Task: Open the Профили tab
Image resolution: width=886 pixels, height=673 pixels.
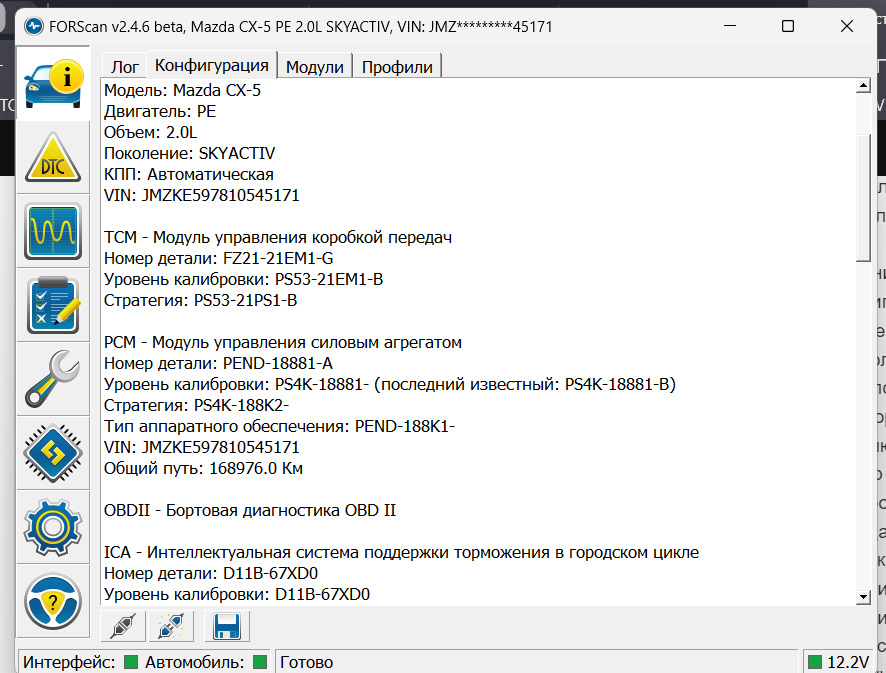Action: pyautogui.click(x=397, y=67)
